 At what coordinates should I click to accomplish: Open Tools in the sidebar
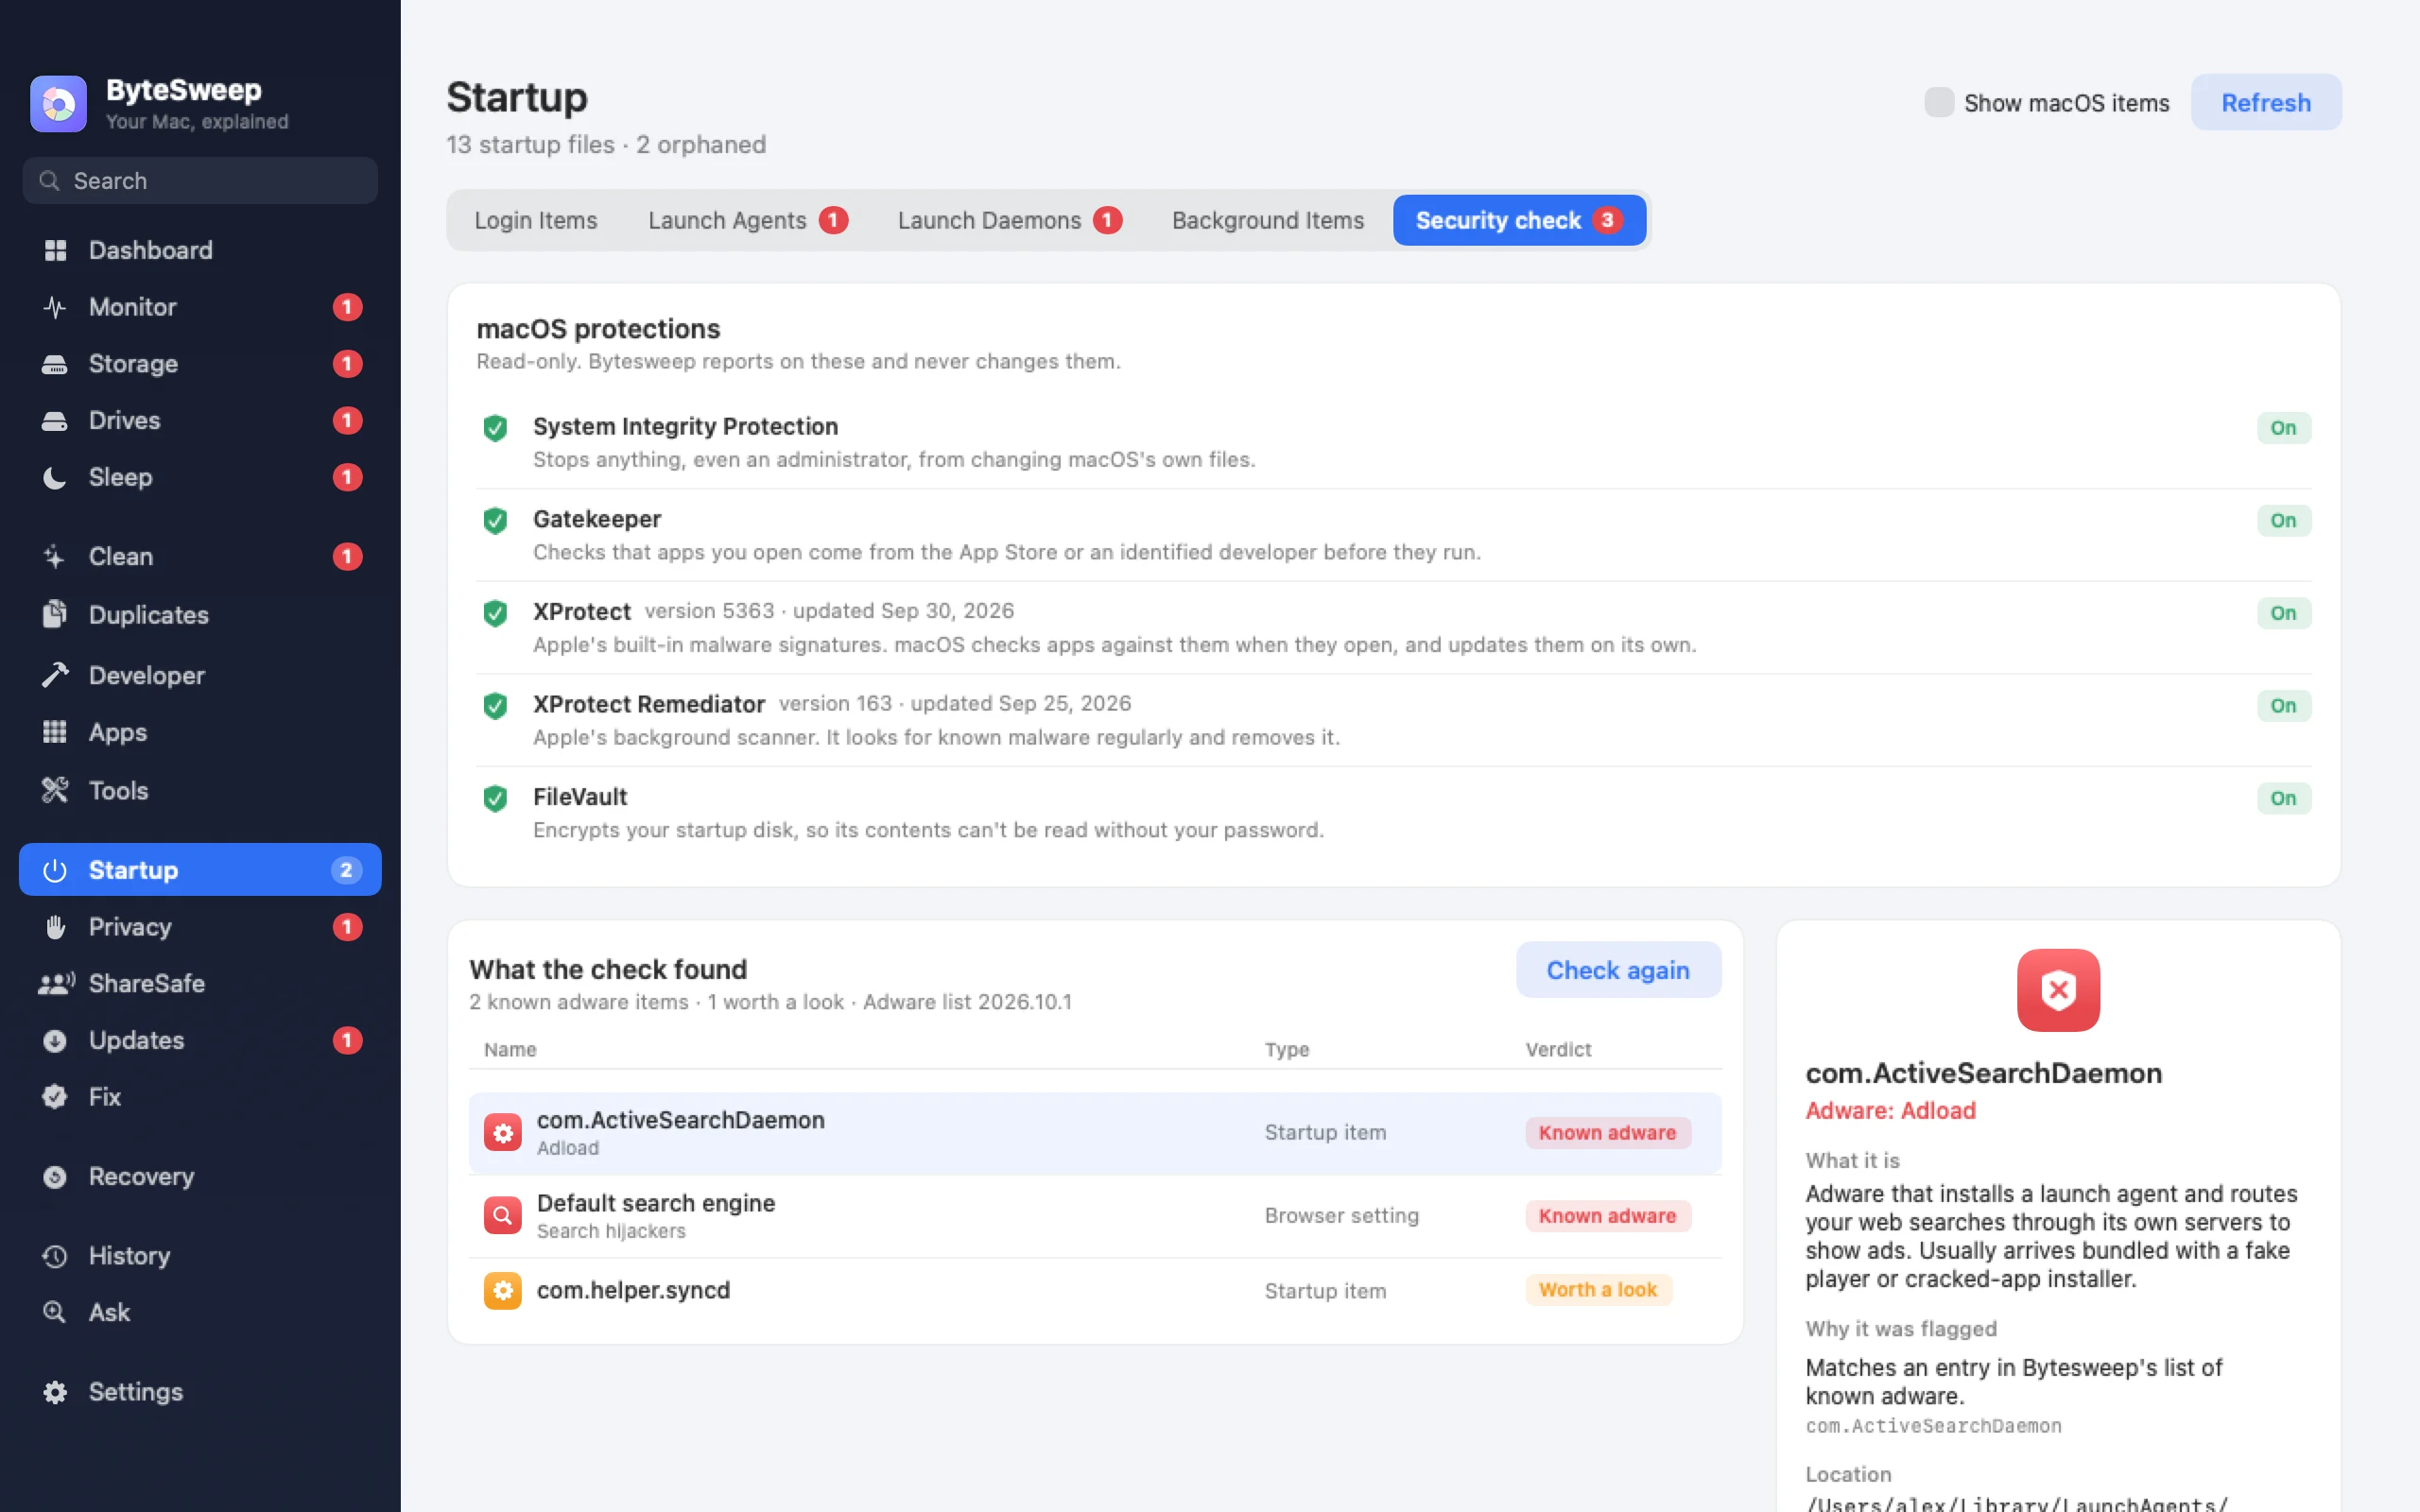(x=200, y=790)
